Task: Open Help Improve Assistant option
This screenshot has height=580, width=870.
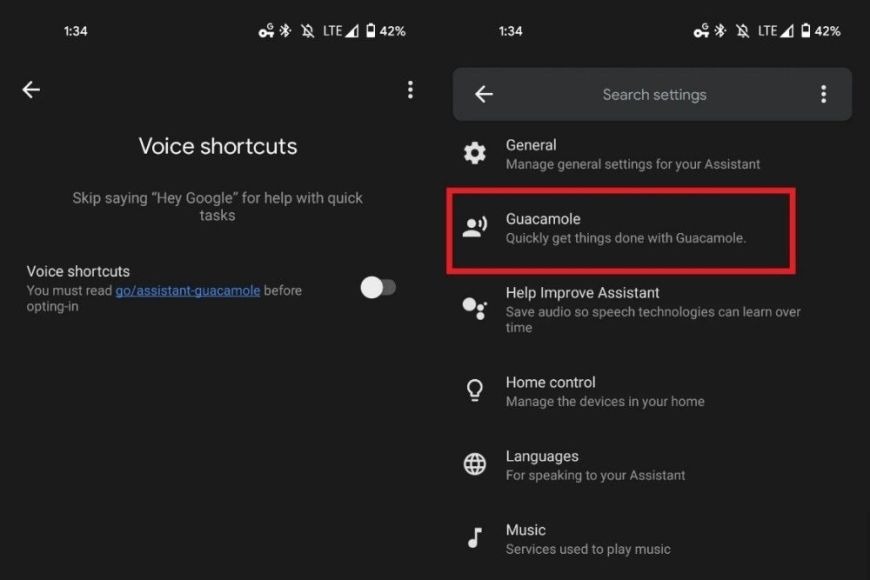Action: (x=652, y=309)
